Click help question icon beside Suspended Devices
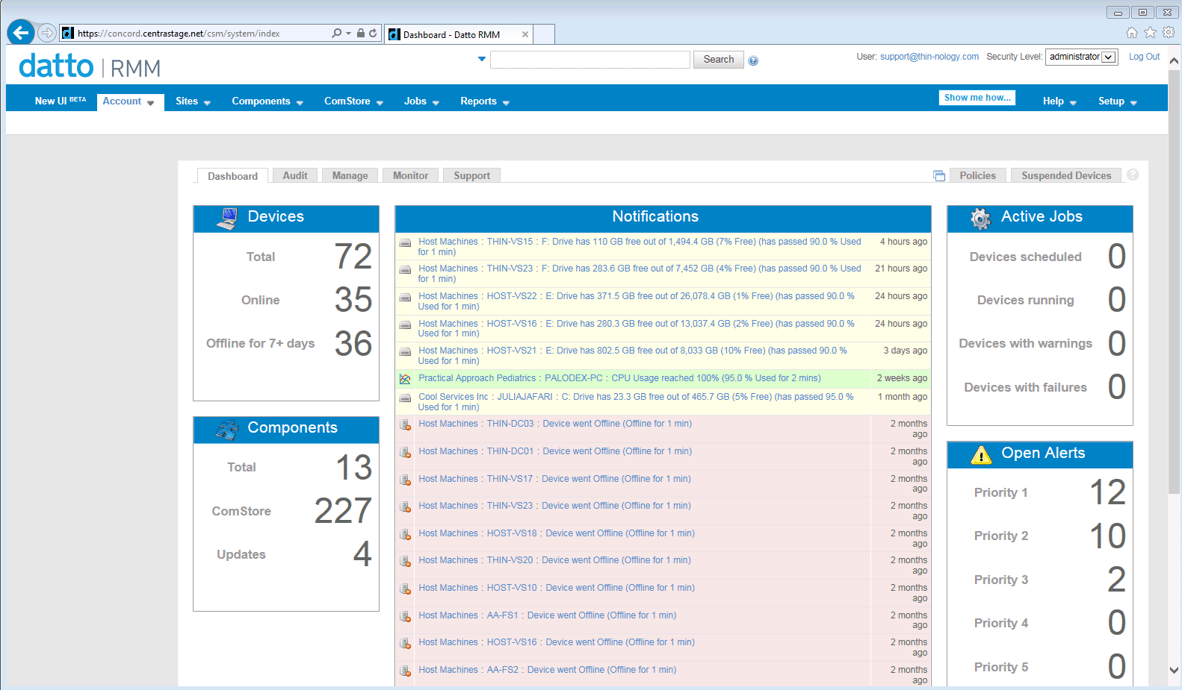The height and width of the screenshot is (690, 1182). 1132,175
